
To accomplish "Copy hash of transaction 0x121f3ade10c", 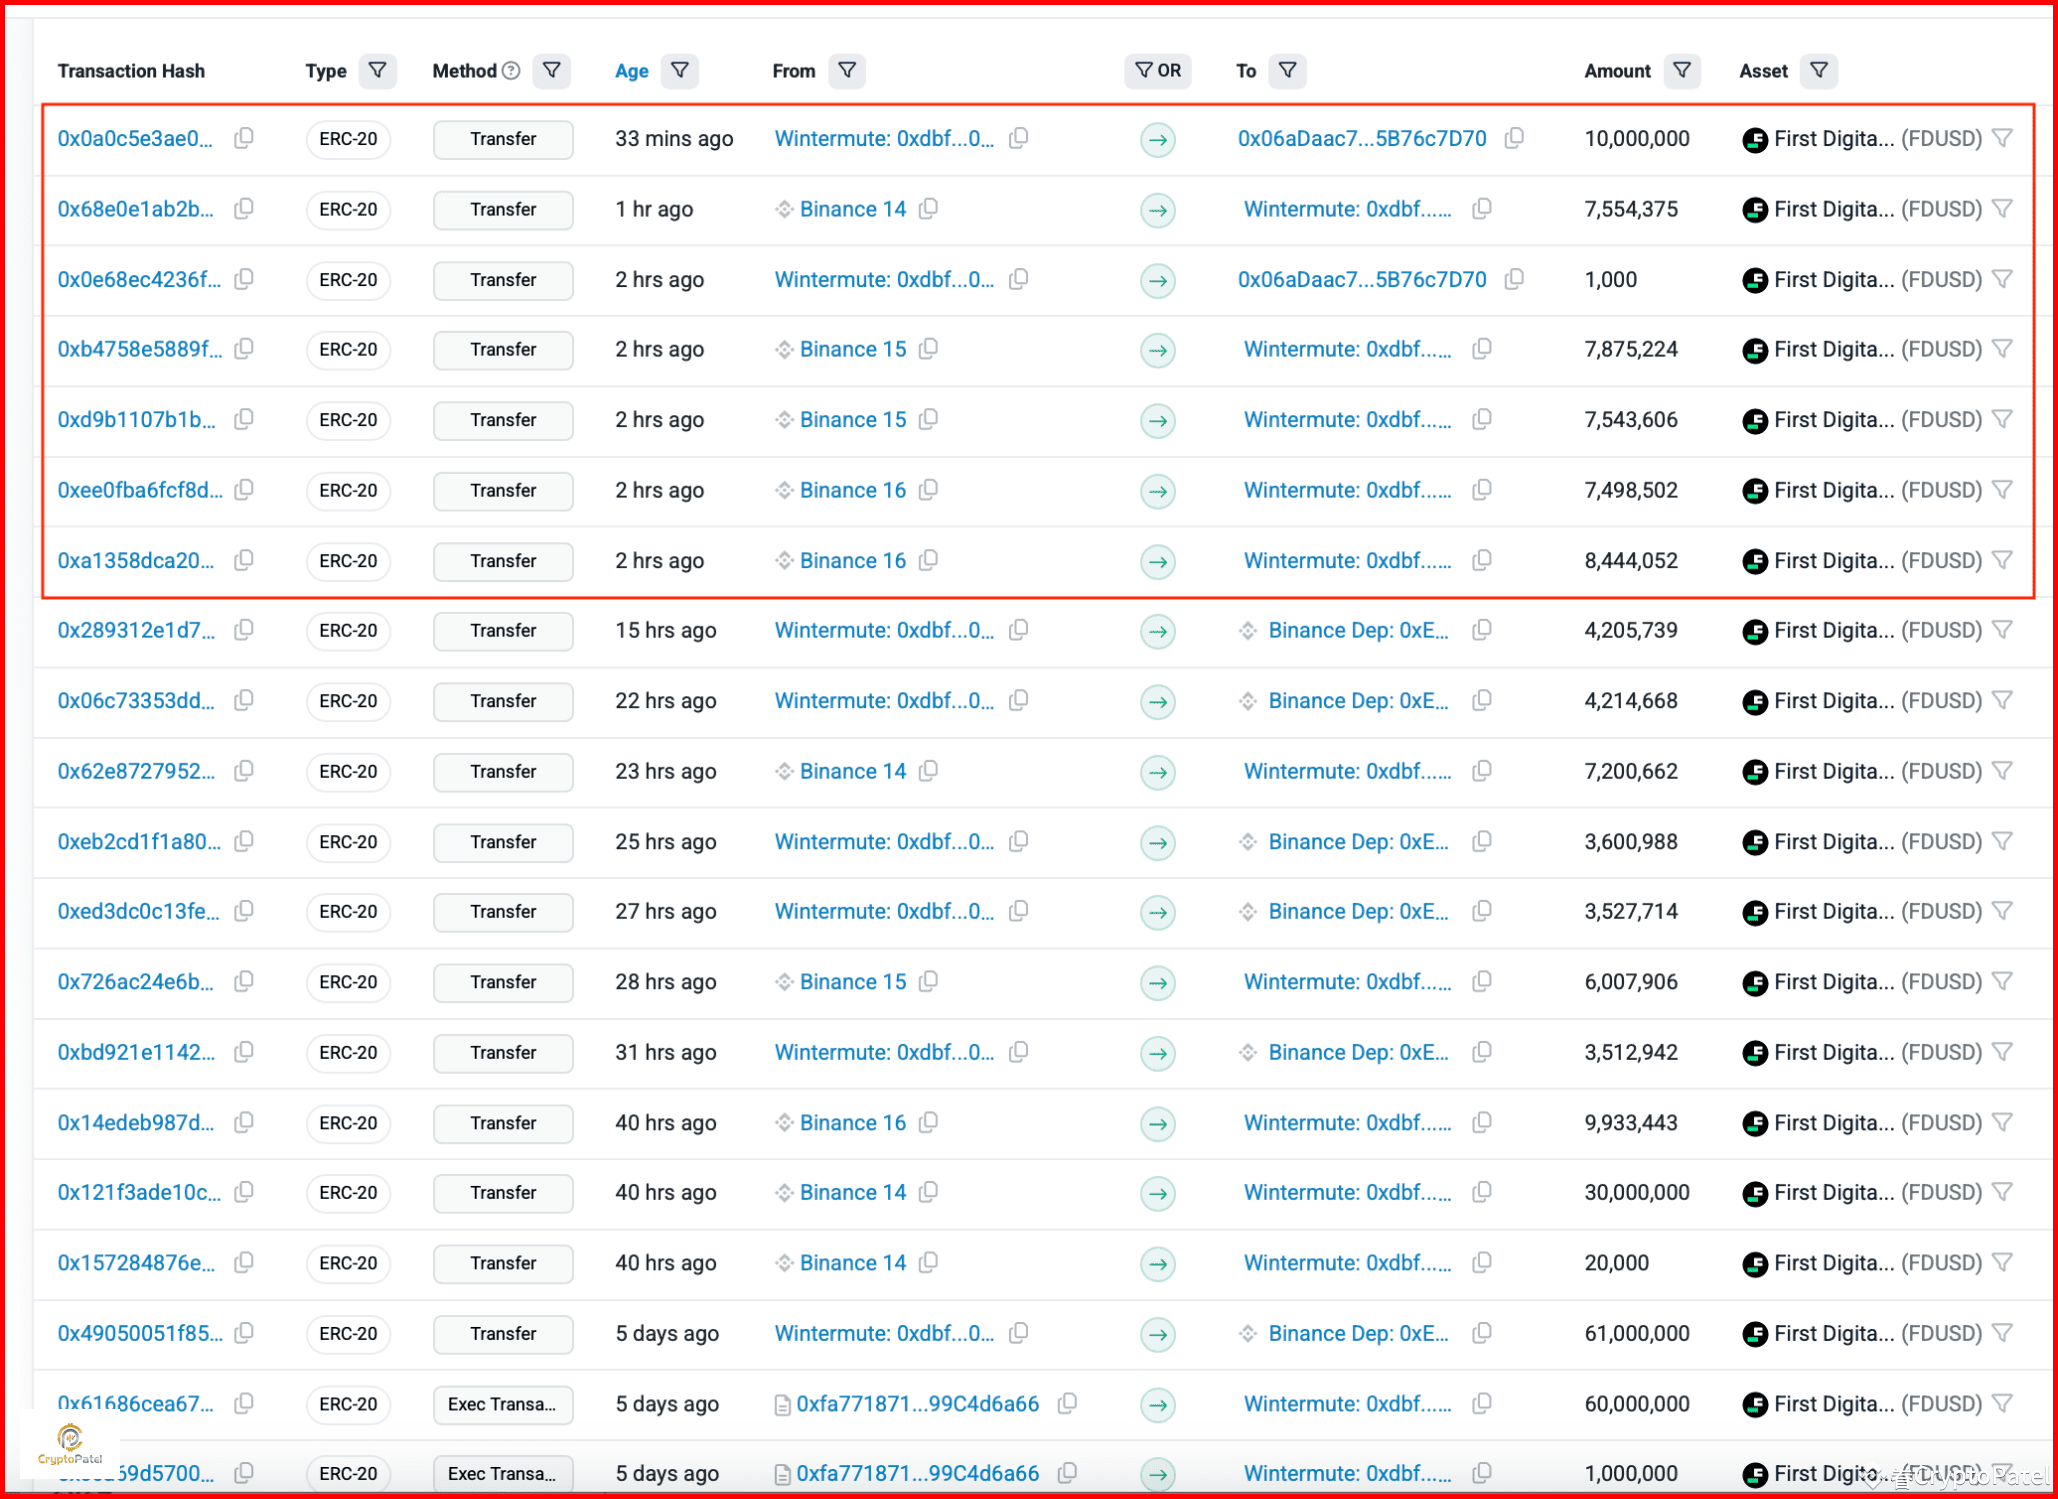I will pyautogui.click(x=244, y=1192).
